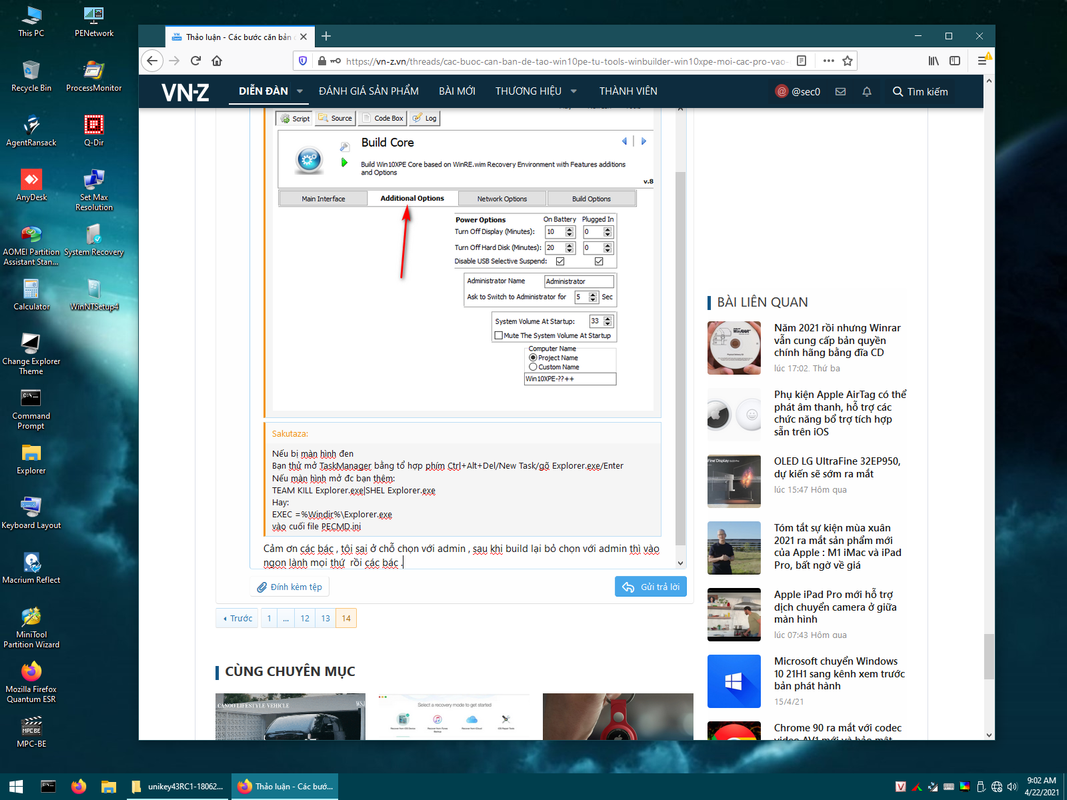Launch Macrium Reflect desktop shortcut
Image resolution: width=1067 pixels, height=800 pixels.
point(31,568)
